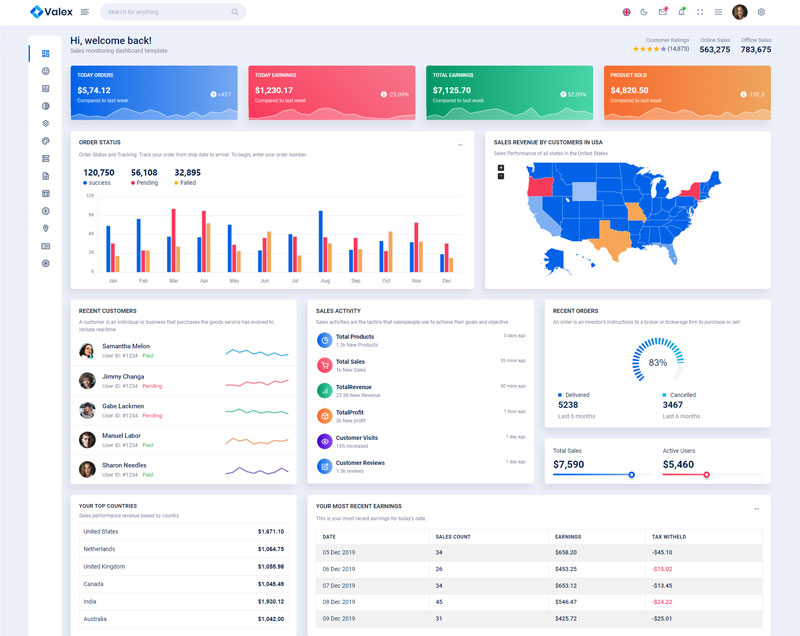
Task: Open the settings gear in header
Action: tap(761, 12)
